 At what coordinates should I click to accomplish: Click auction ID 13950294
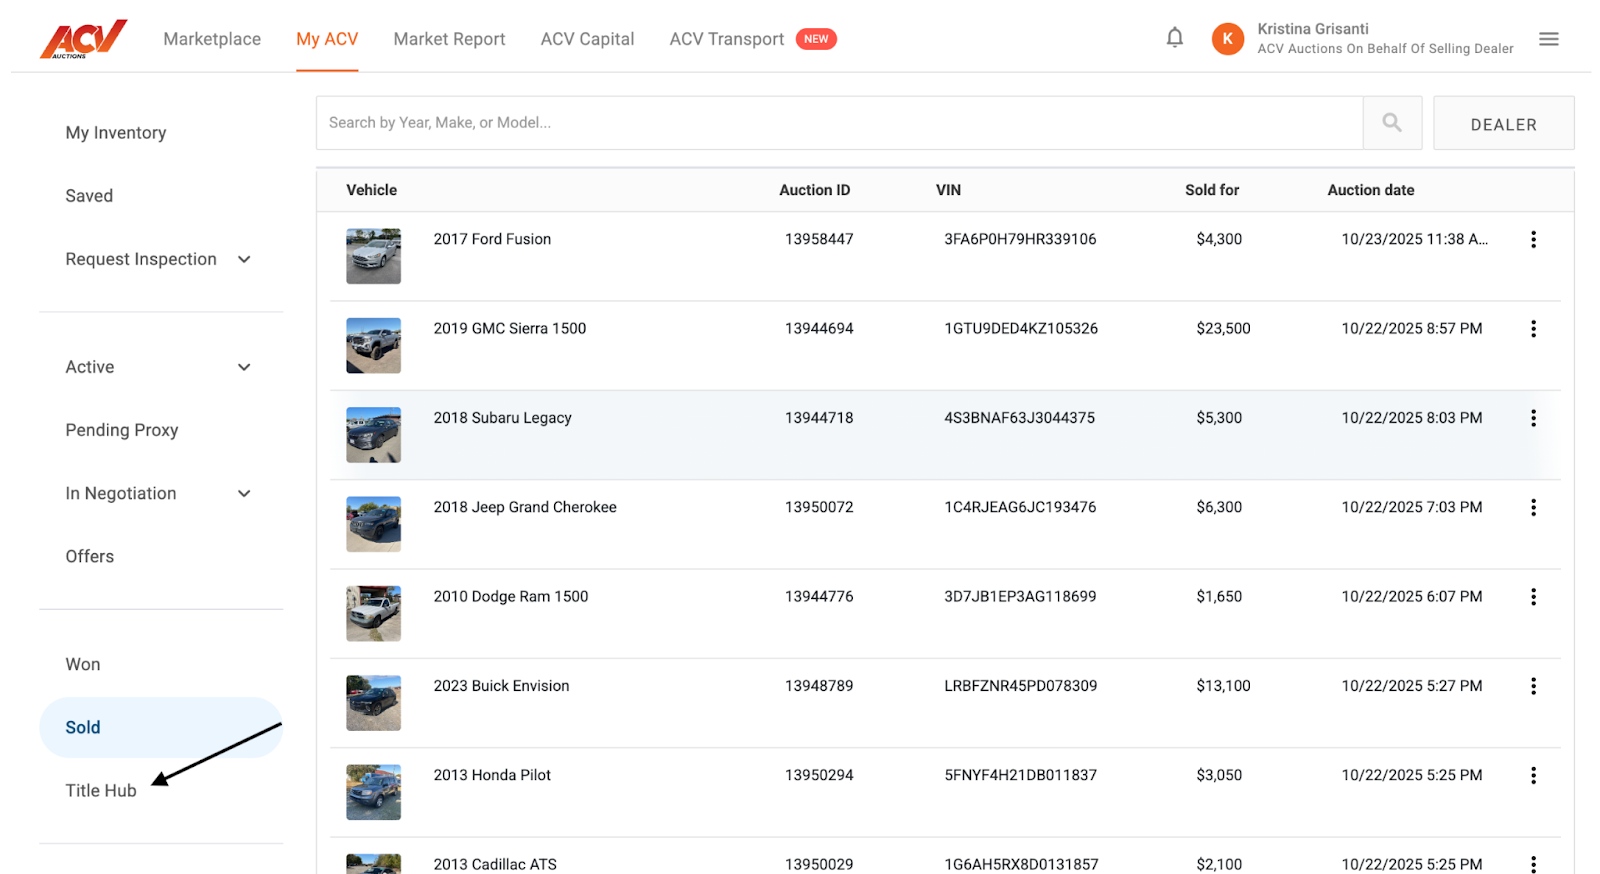[819, 775]
